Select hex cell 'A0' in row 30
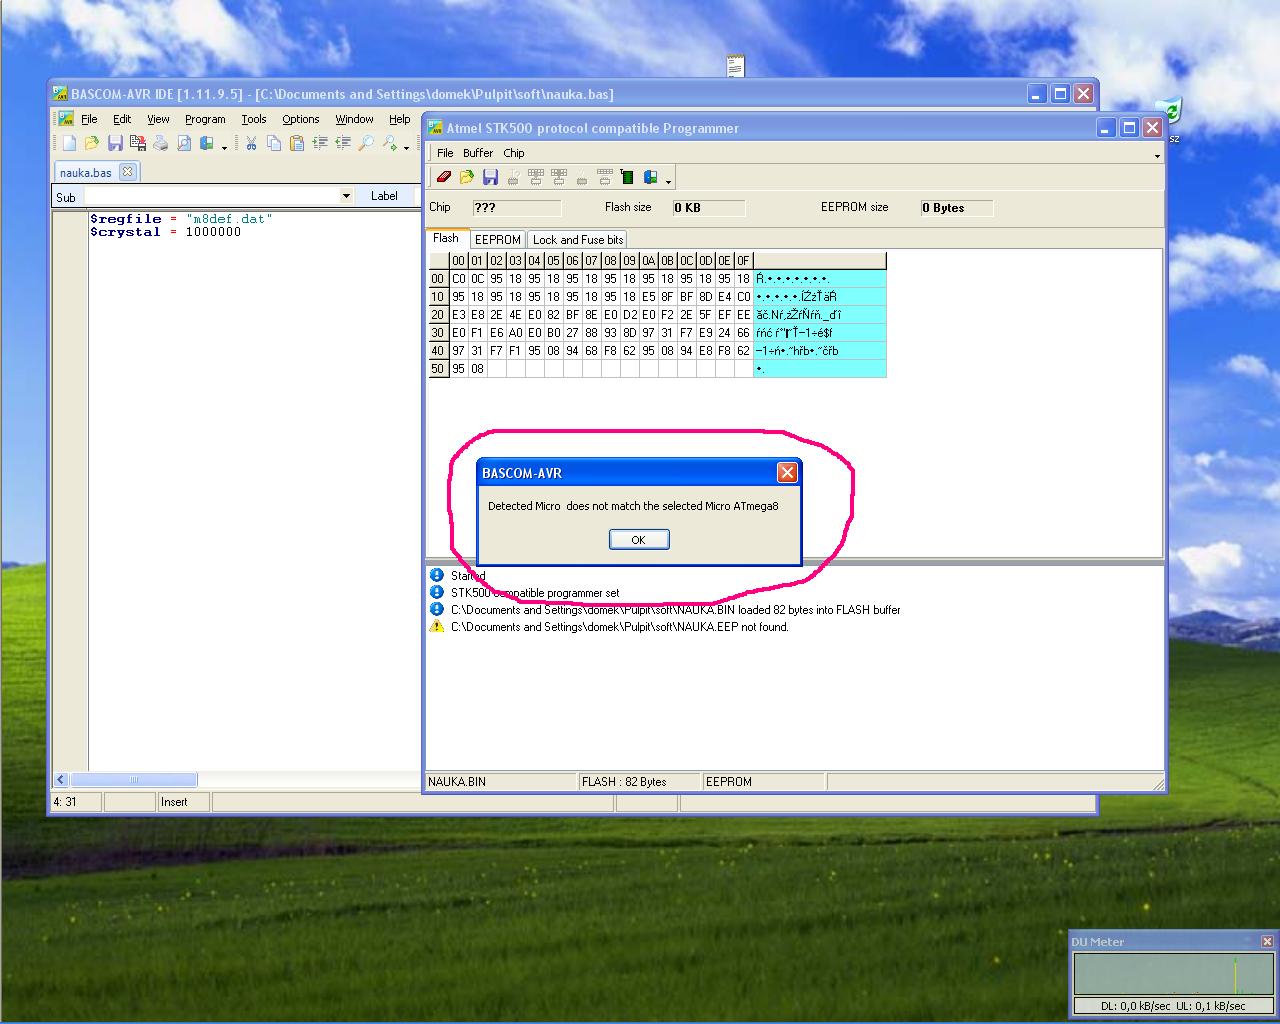This screenshot has height=1024, width=1280. [515, 333]
